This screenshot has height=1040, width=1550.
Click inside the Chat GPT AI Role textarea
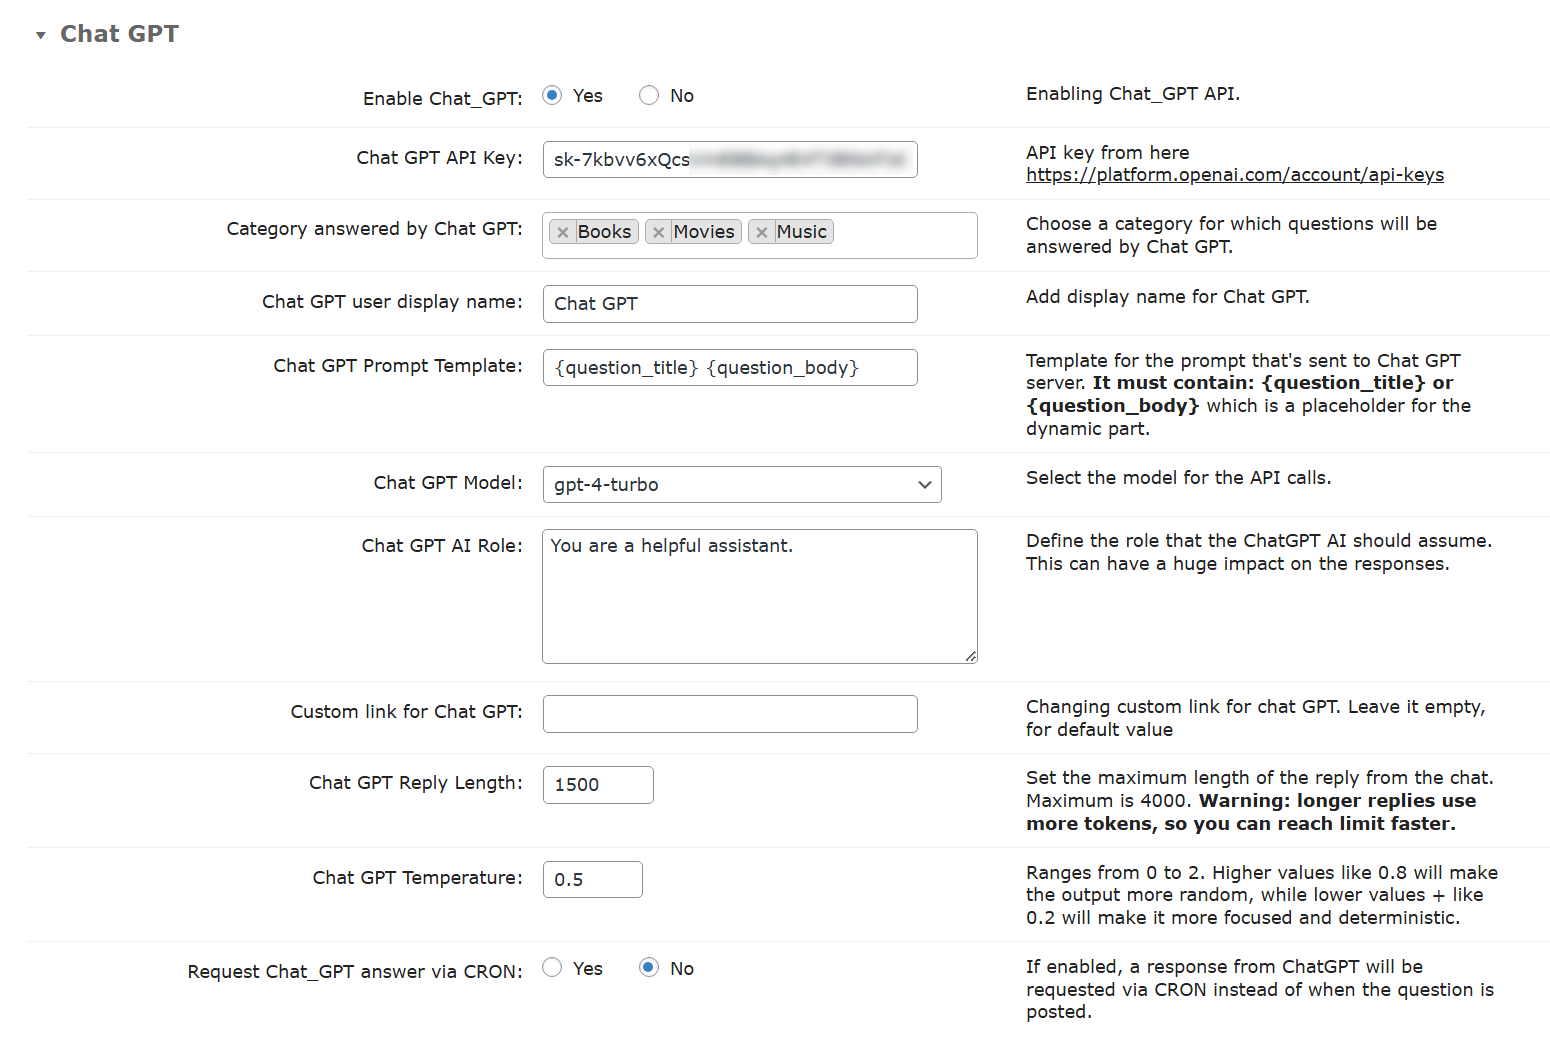(x=759, y=600)
